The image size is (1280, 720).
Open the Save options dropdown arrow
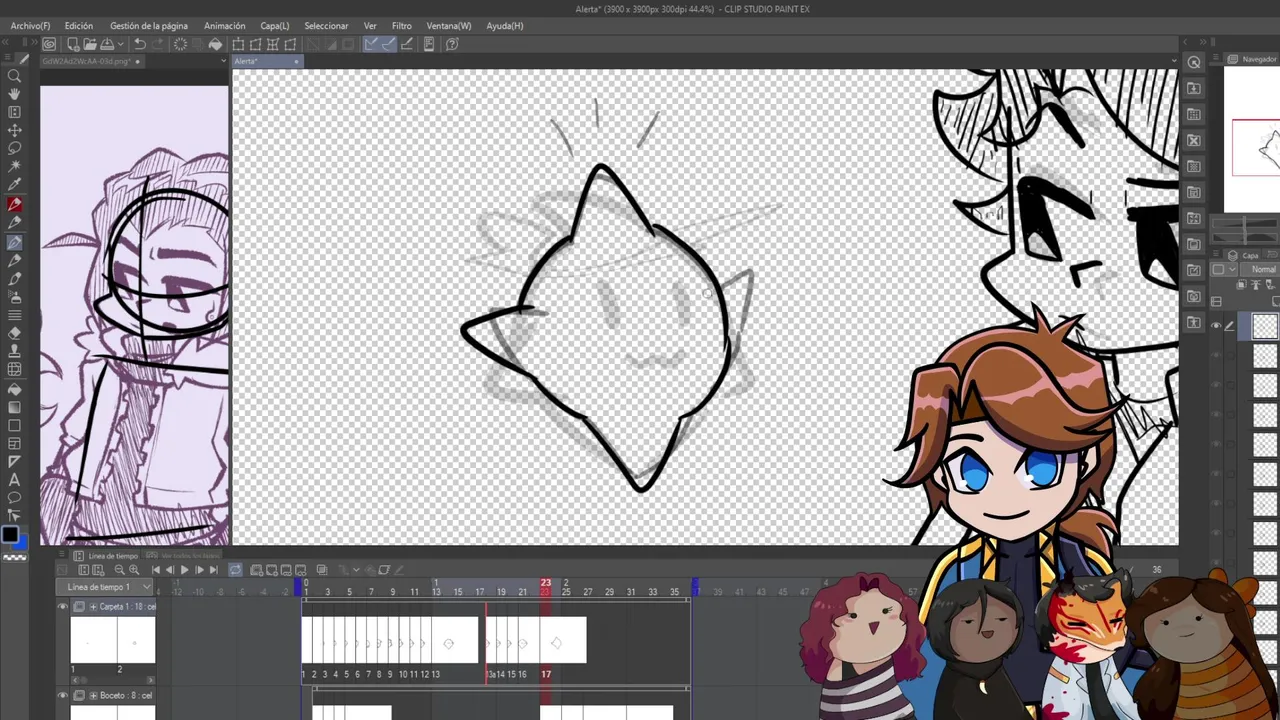tap(120, 44)
